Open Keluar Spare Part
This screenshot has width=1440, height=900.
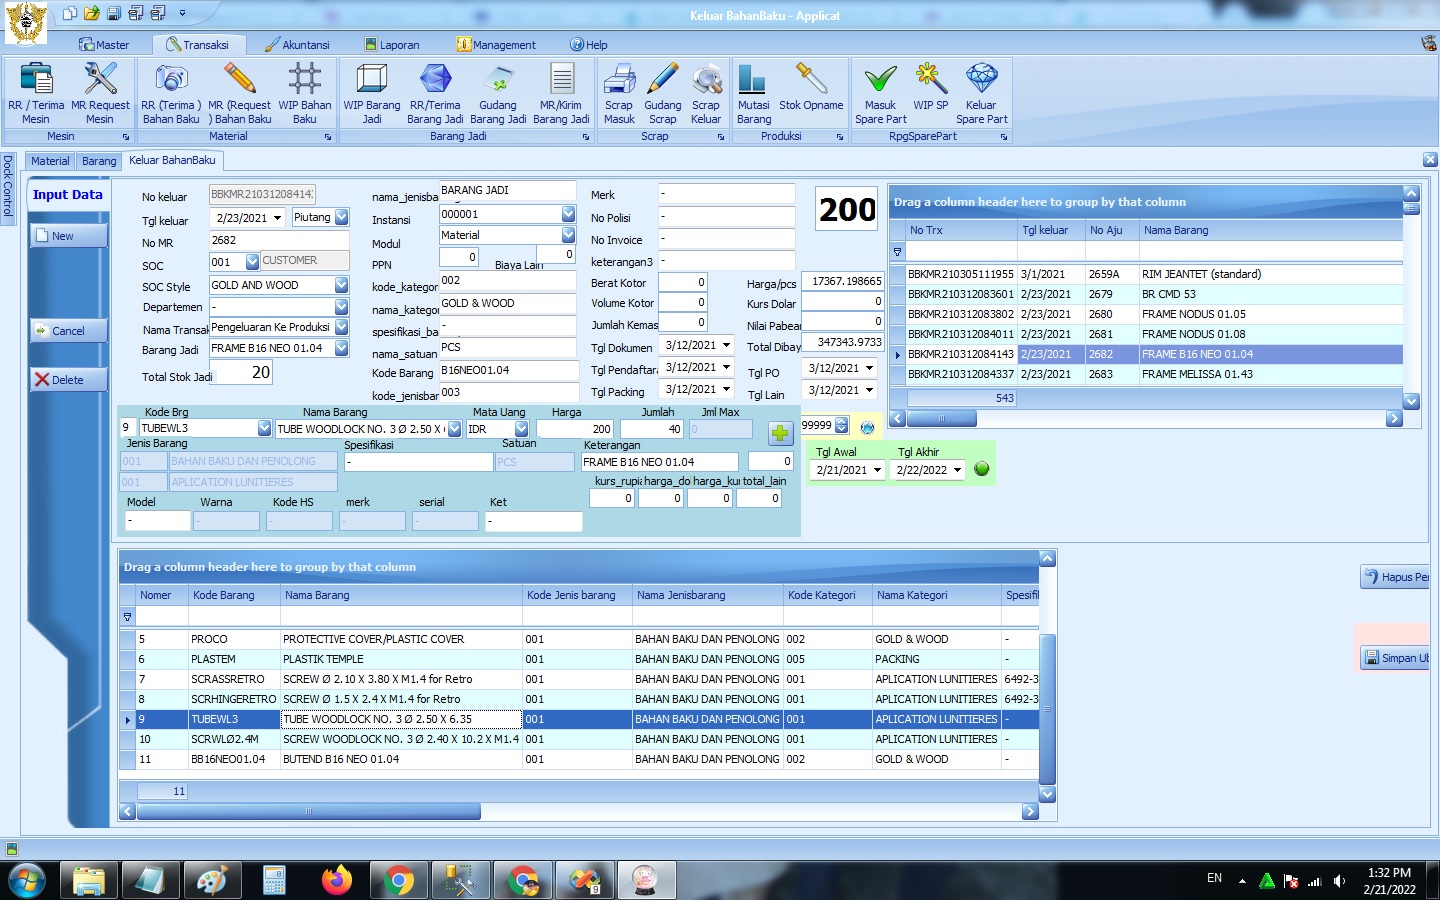(x=981, y=92)
